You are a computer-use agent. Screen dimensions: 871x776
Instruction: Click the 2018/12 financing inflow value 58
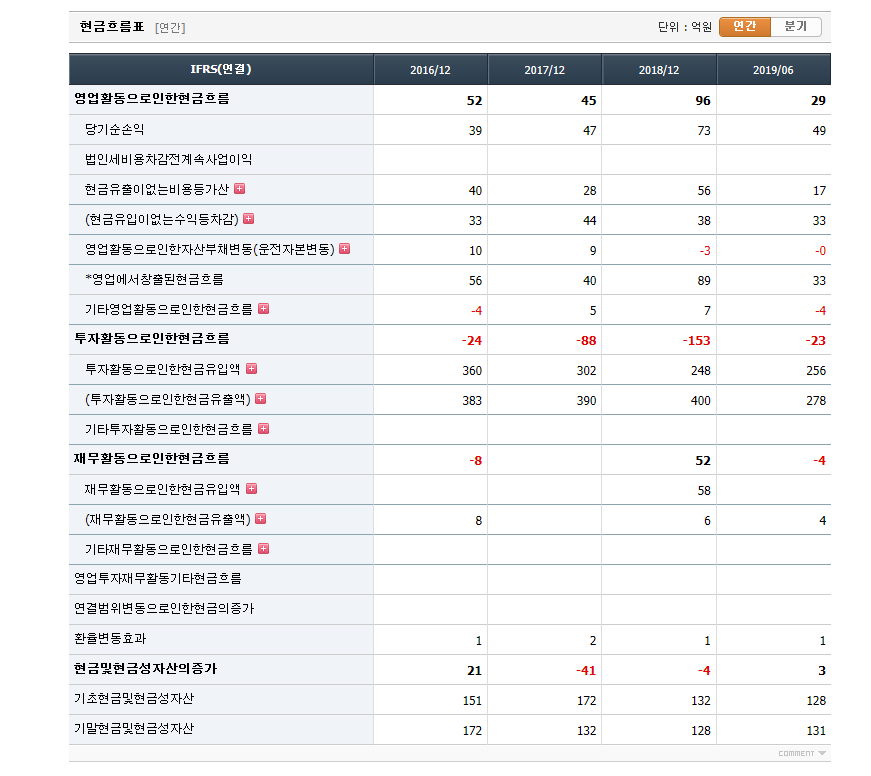pyautogui.click(x=704, y=490)
